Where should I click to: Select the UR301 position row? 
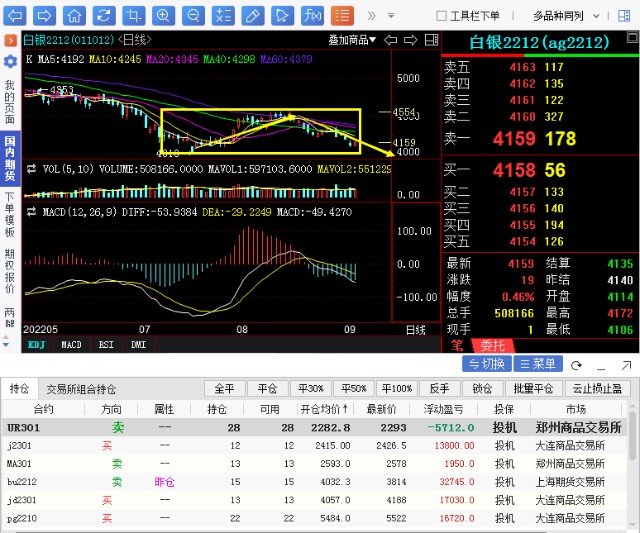click(x=314, y=427)
